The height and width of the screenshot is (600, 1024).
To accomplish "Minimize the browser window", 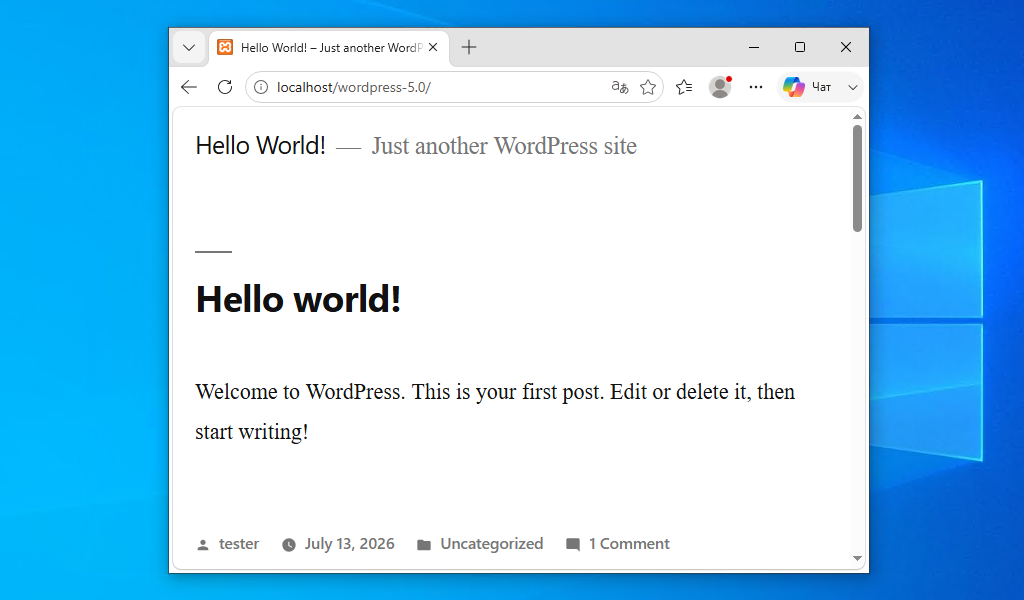I will (754, 47).
